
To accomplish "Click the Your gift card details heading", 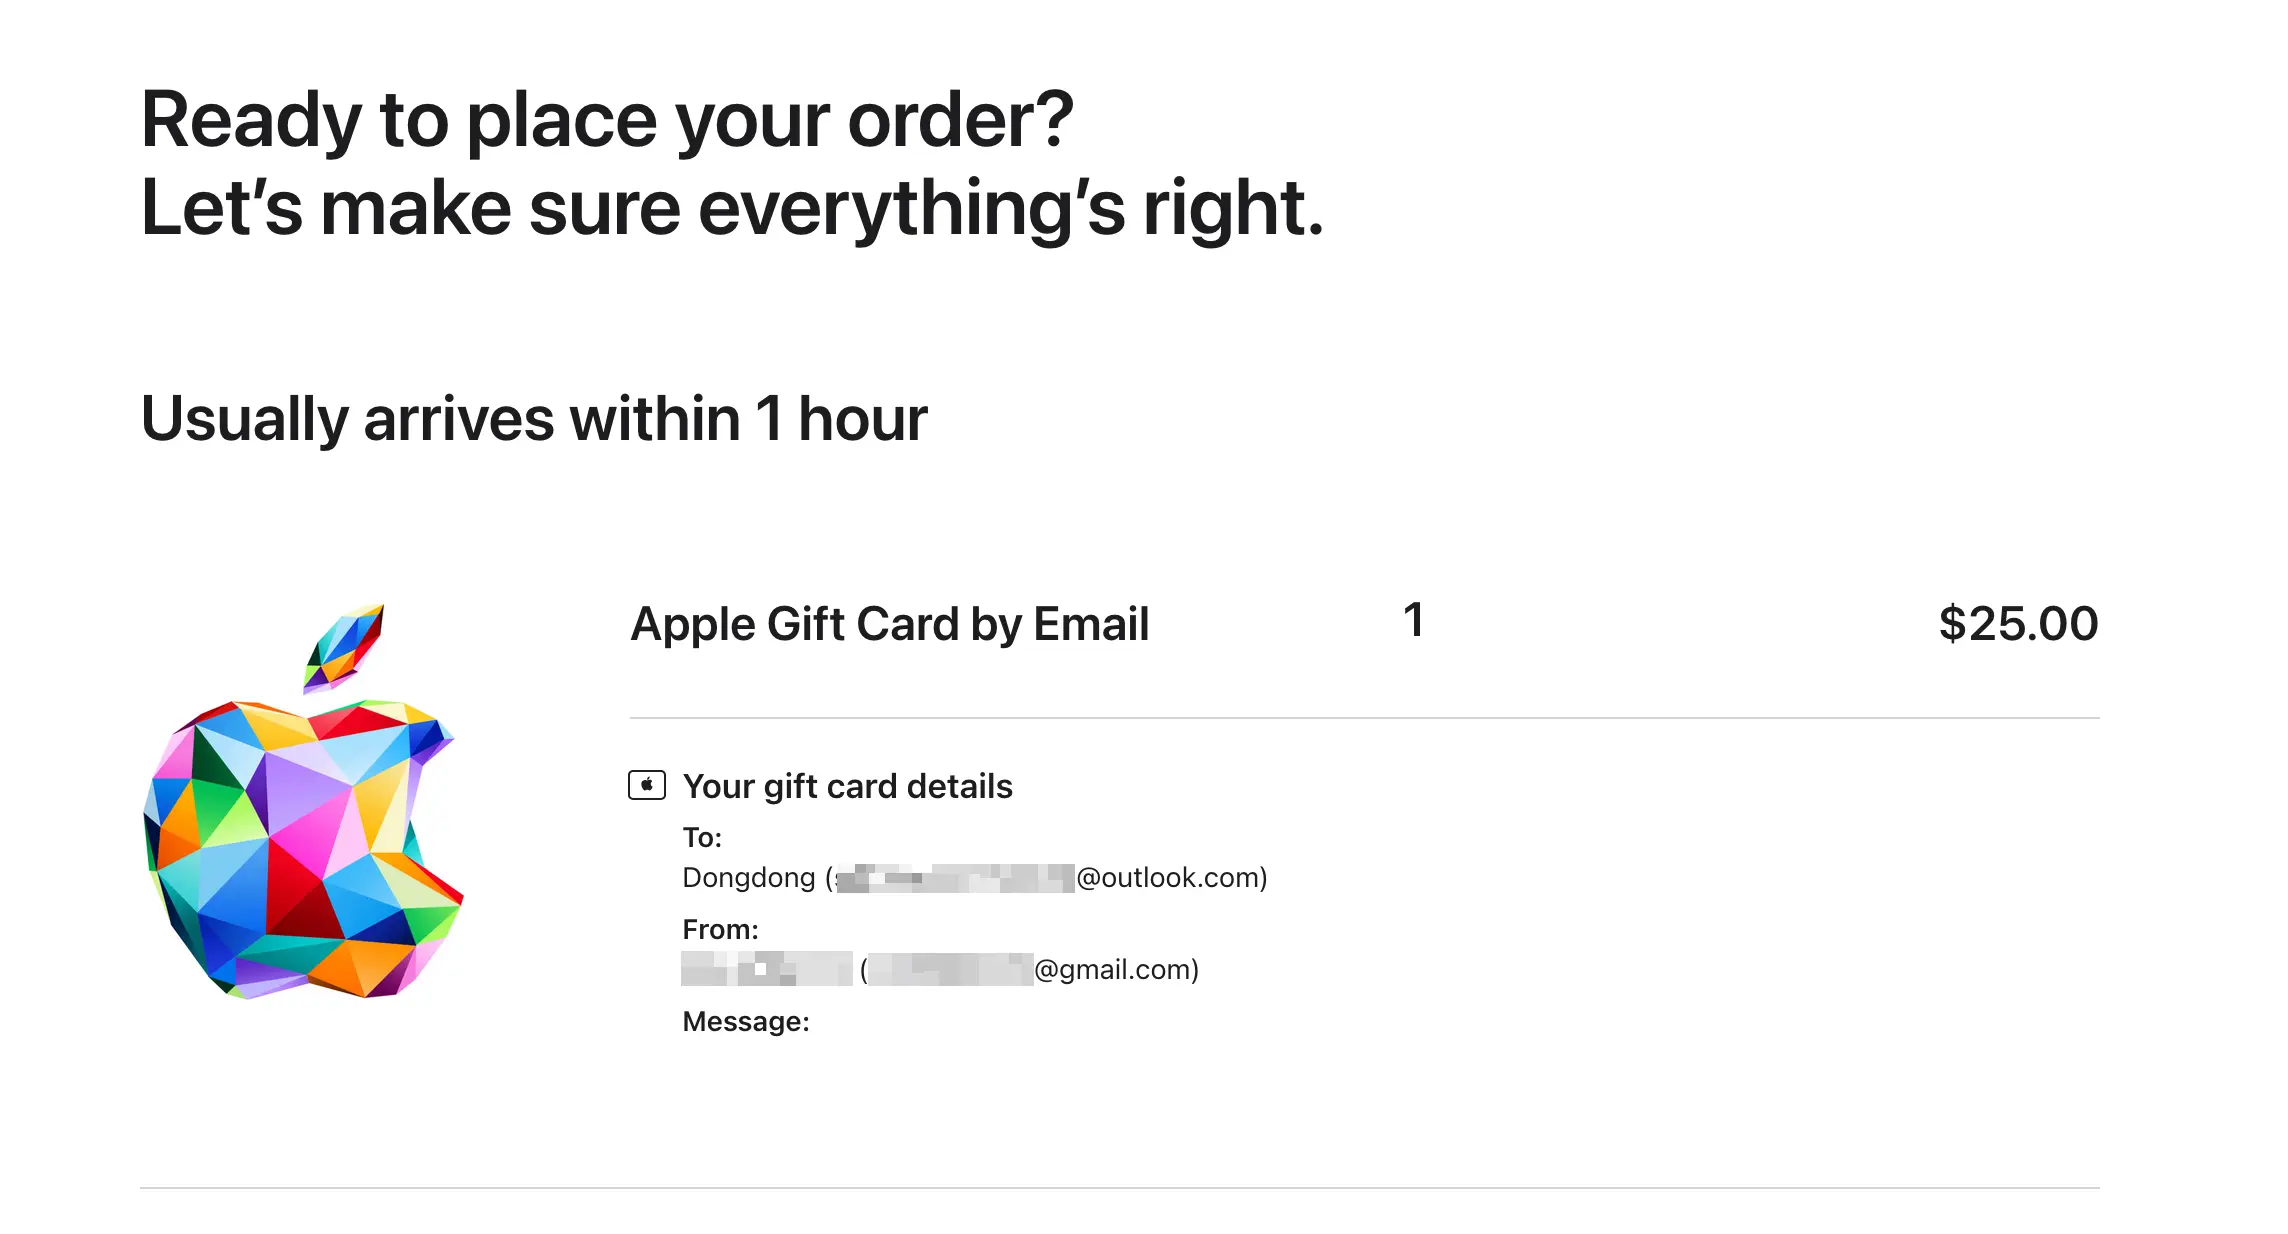I will click(847, 786).
